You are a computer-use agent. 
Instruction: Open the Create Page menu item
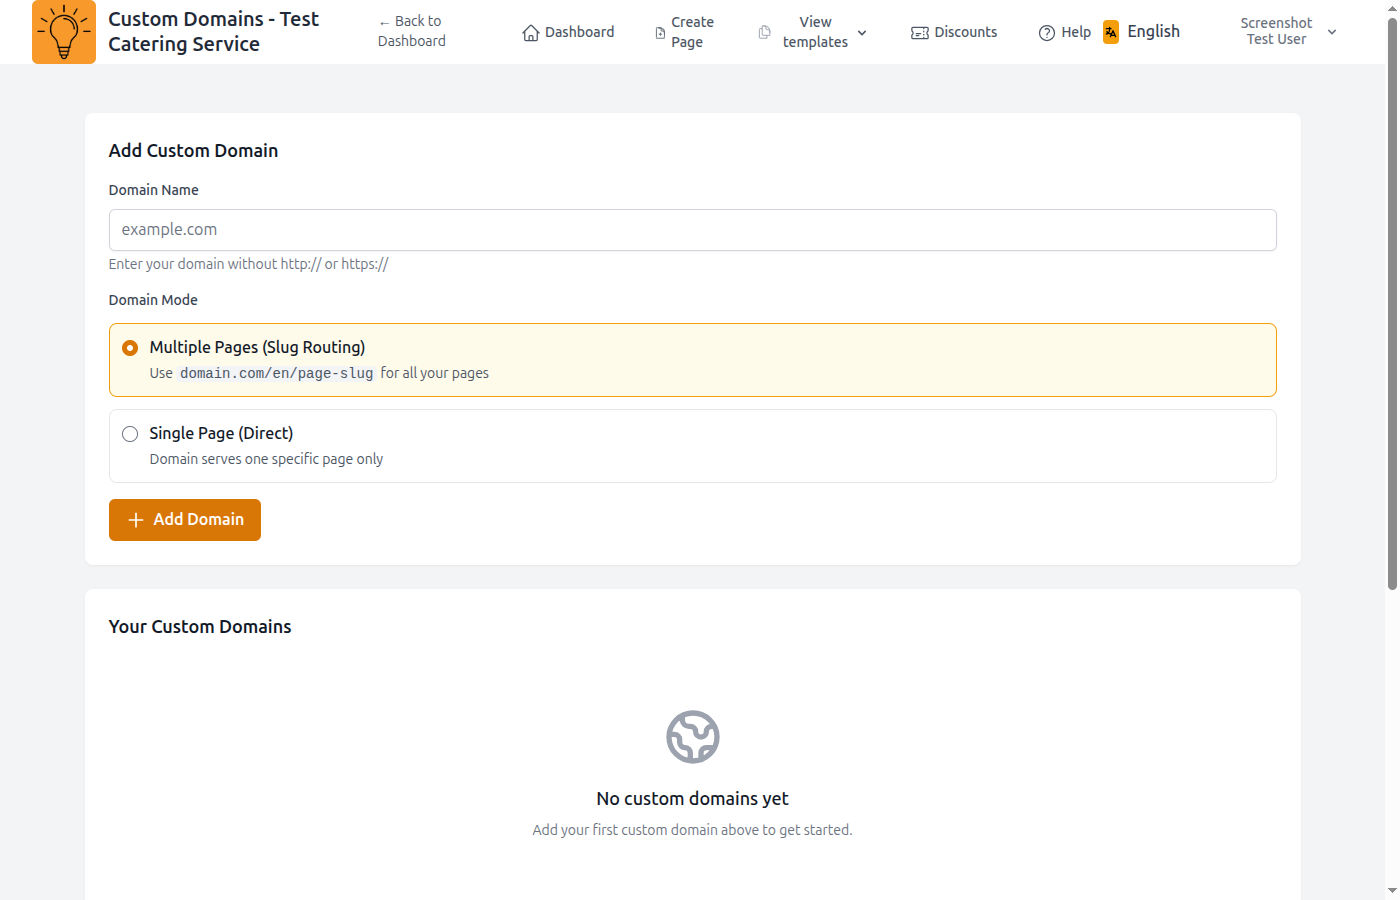coord(684,32)
